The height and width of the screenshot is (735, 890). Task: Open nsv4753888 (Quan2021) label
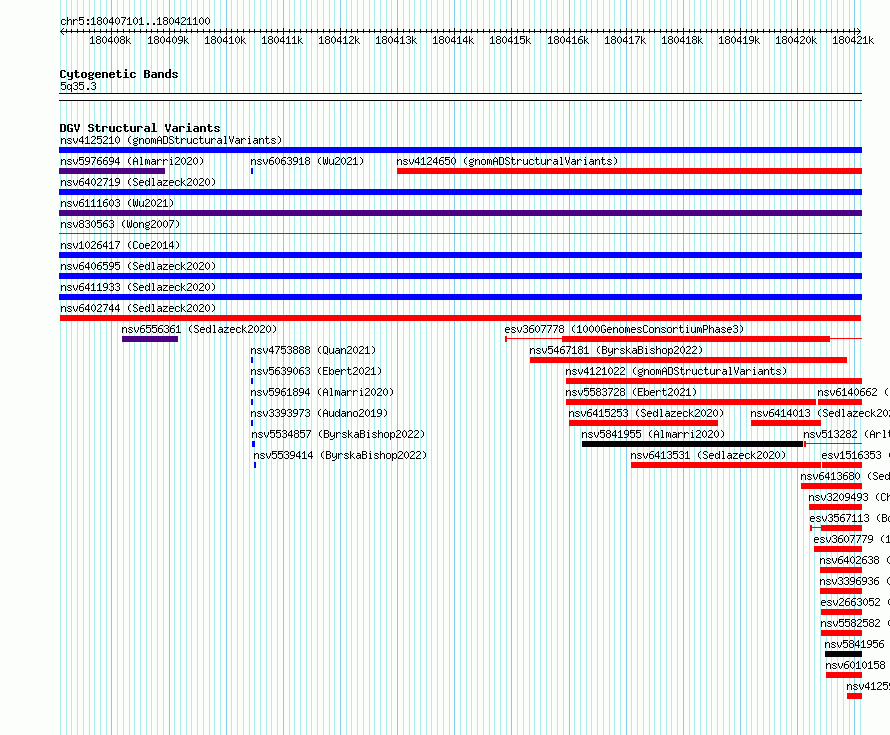313,350
